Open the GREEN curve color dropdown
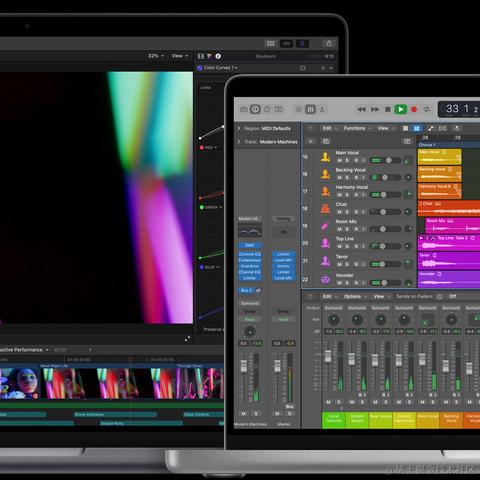Screen dimensions: 480x480 (213, 207)
